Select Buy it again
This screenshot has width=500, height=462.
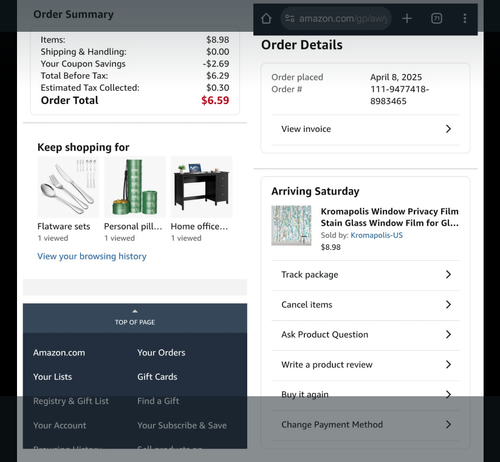click(x=365, y=395)
